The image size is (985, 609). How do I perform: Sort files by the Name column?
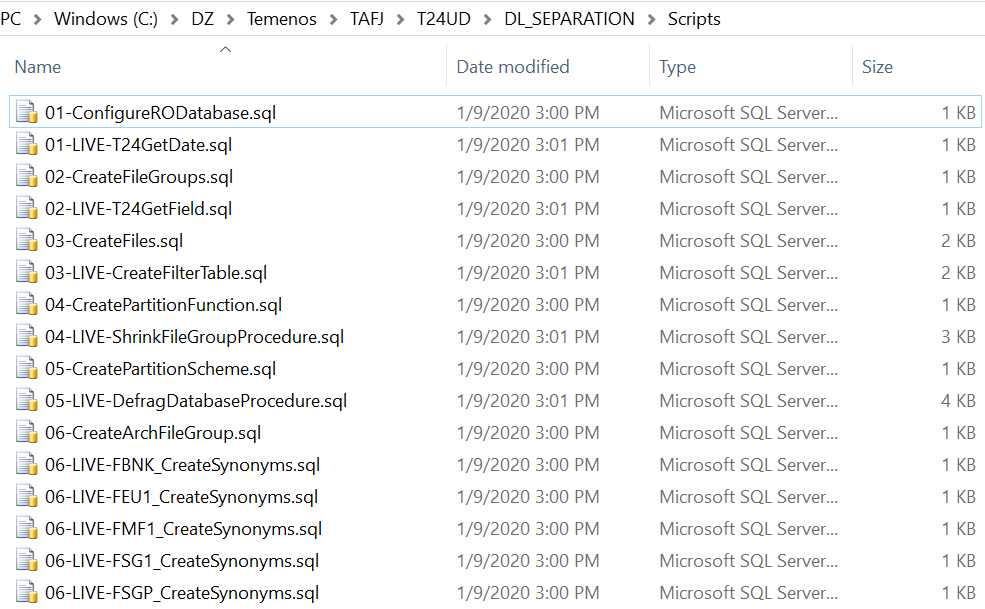pyautogui.click(x=38, y=67)
